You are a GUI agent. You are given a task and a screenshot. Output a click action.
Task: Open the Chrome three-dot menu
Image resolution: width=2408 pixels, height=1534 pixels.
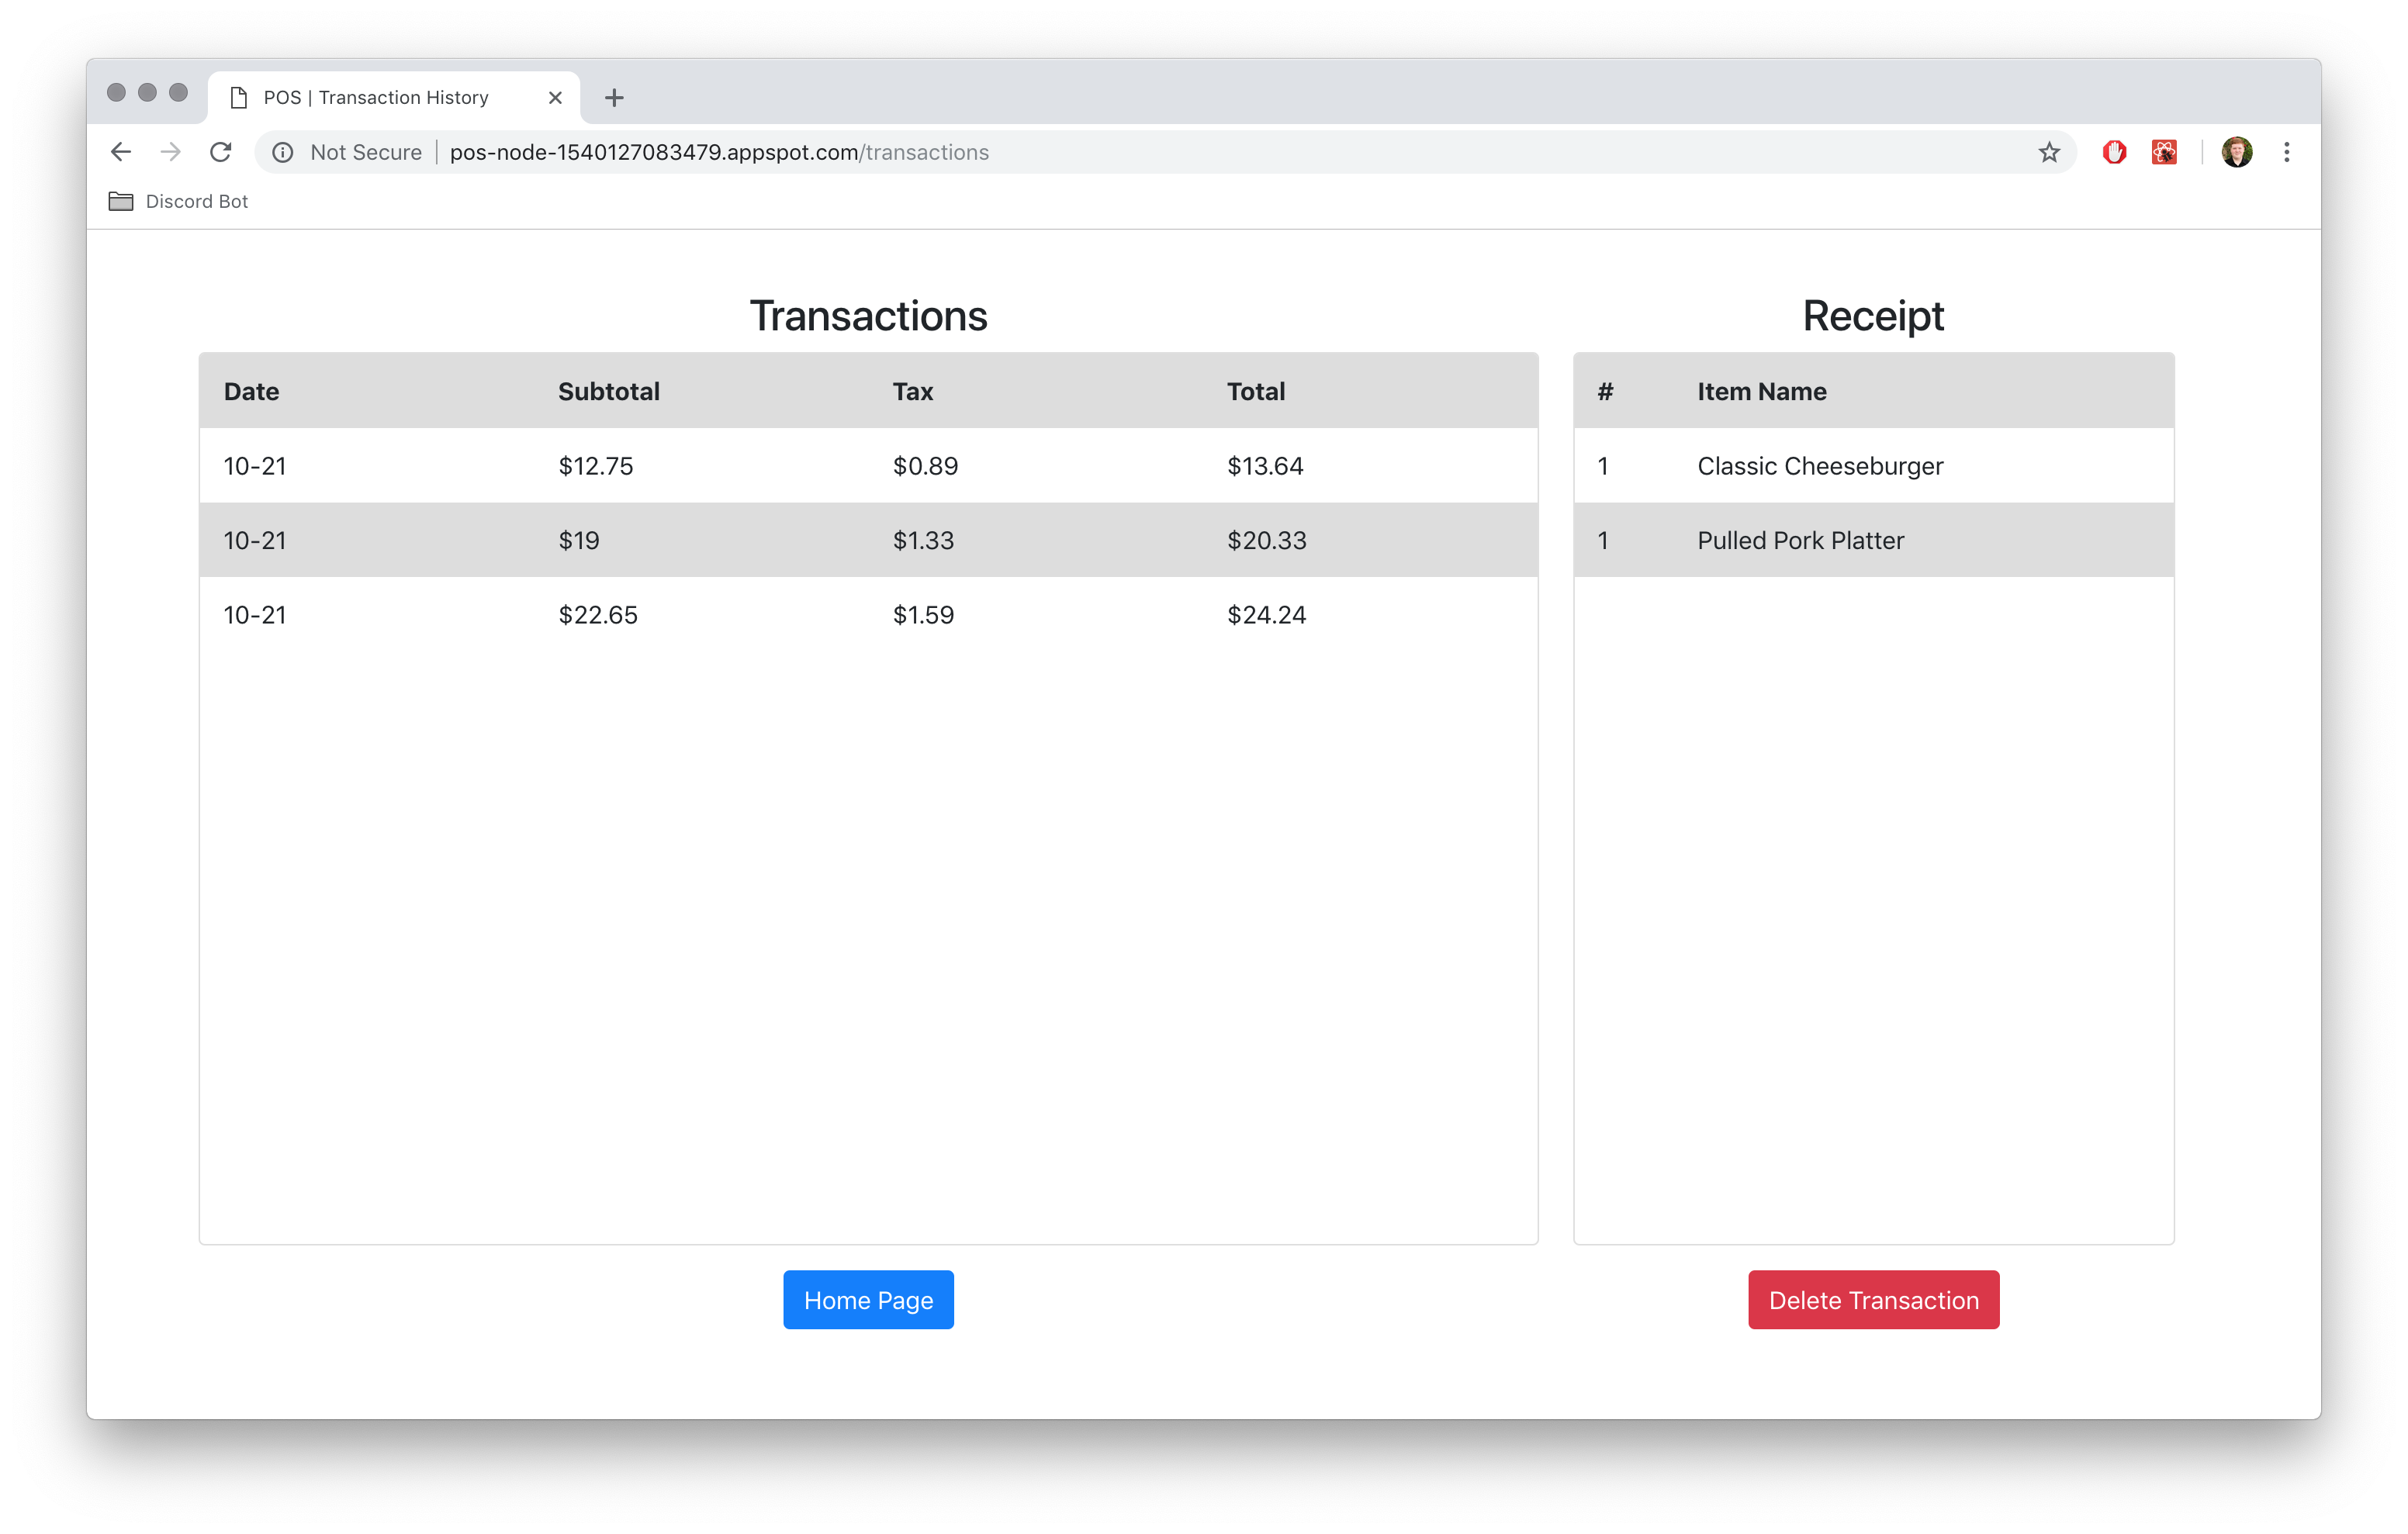point(2286,152)
